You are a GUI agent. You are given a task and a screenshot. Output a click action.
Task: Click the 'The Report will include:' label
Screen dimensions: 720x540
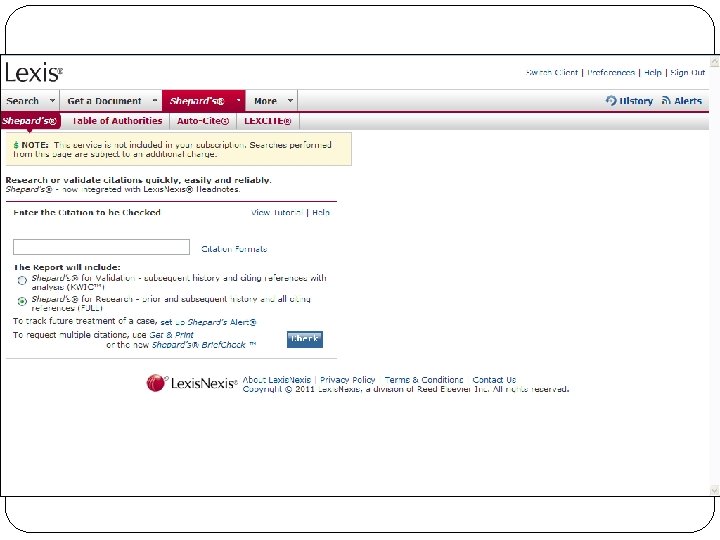(x=67, y=267)
